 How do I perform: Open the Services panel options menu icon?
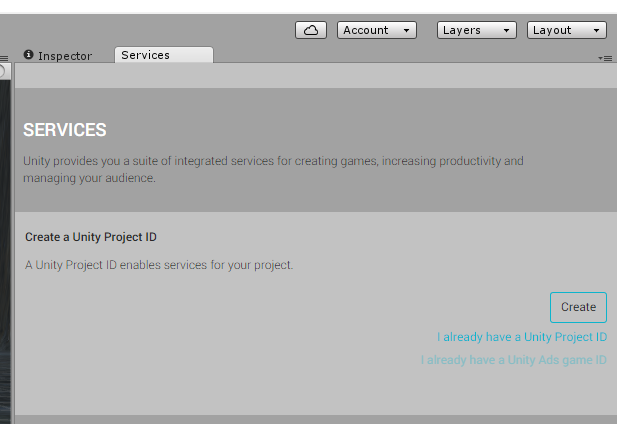coord(605,58)
